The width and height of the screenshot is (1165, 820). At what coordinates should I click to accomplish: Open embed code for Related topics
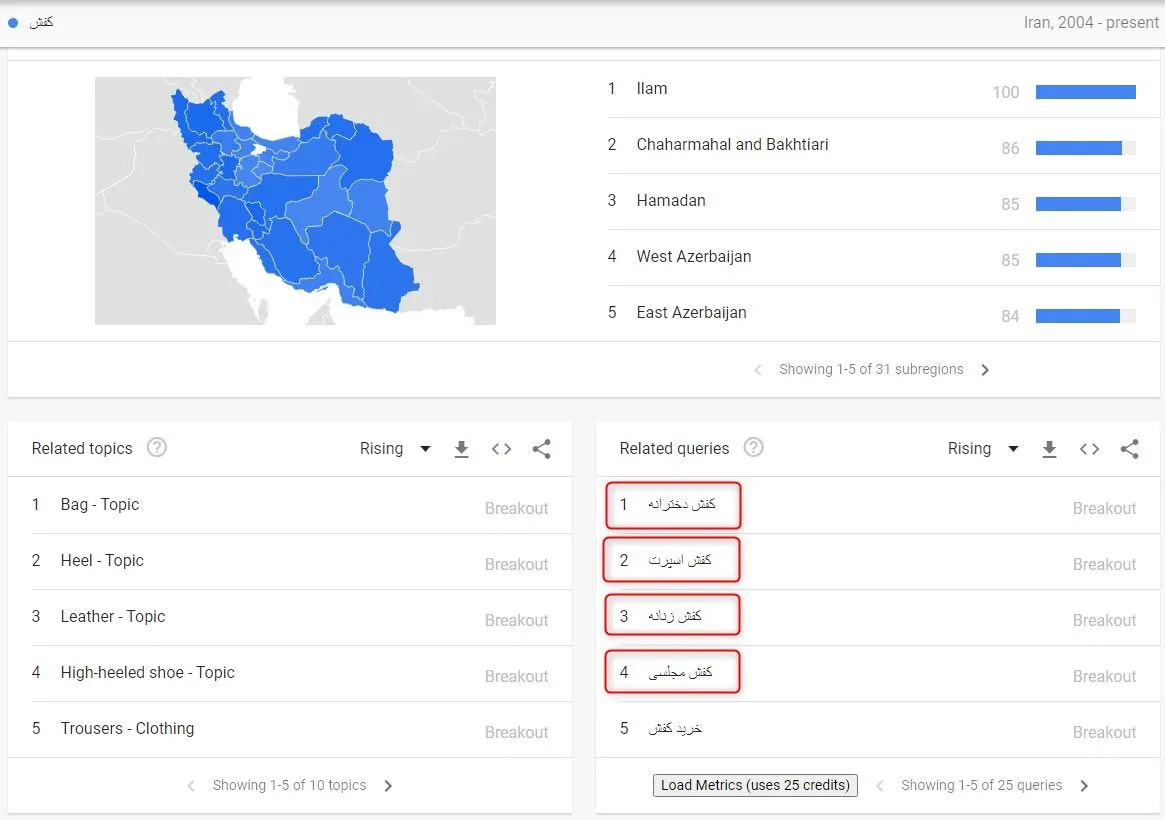pos(502,449)
